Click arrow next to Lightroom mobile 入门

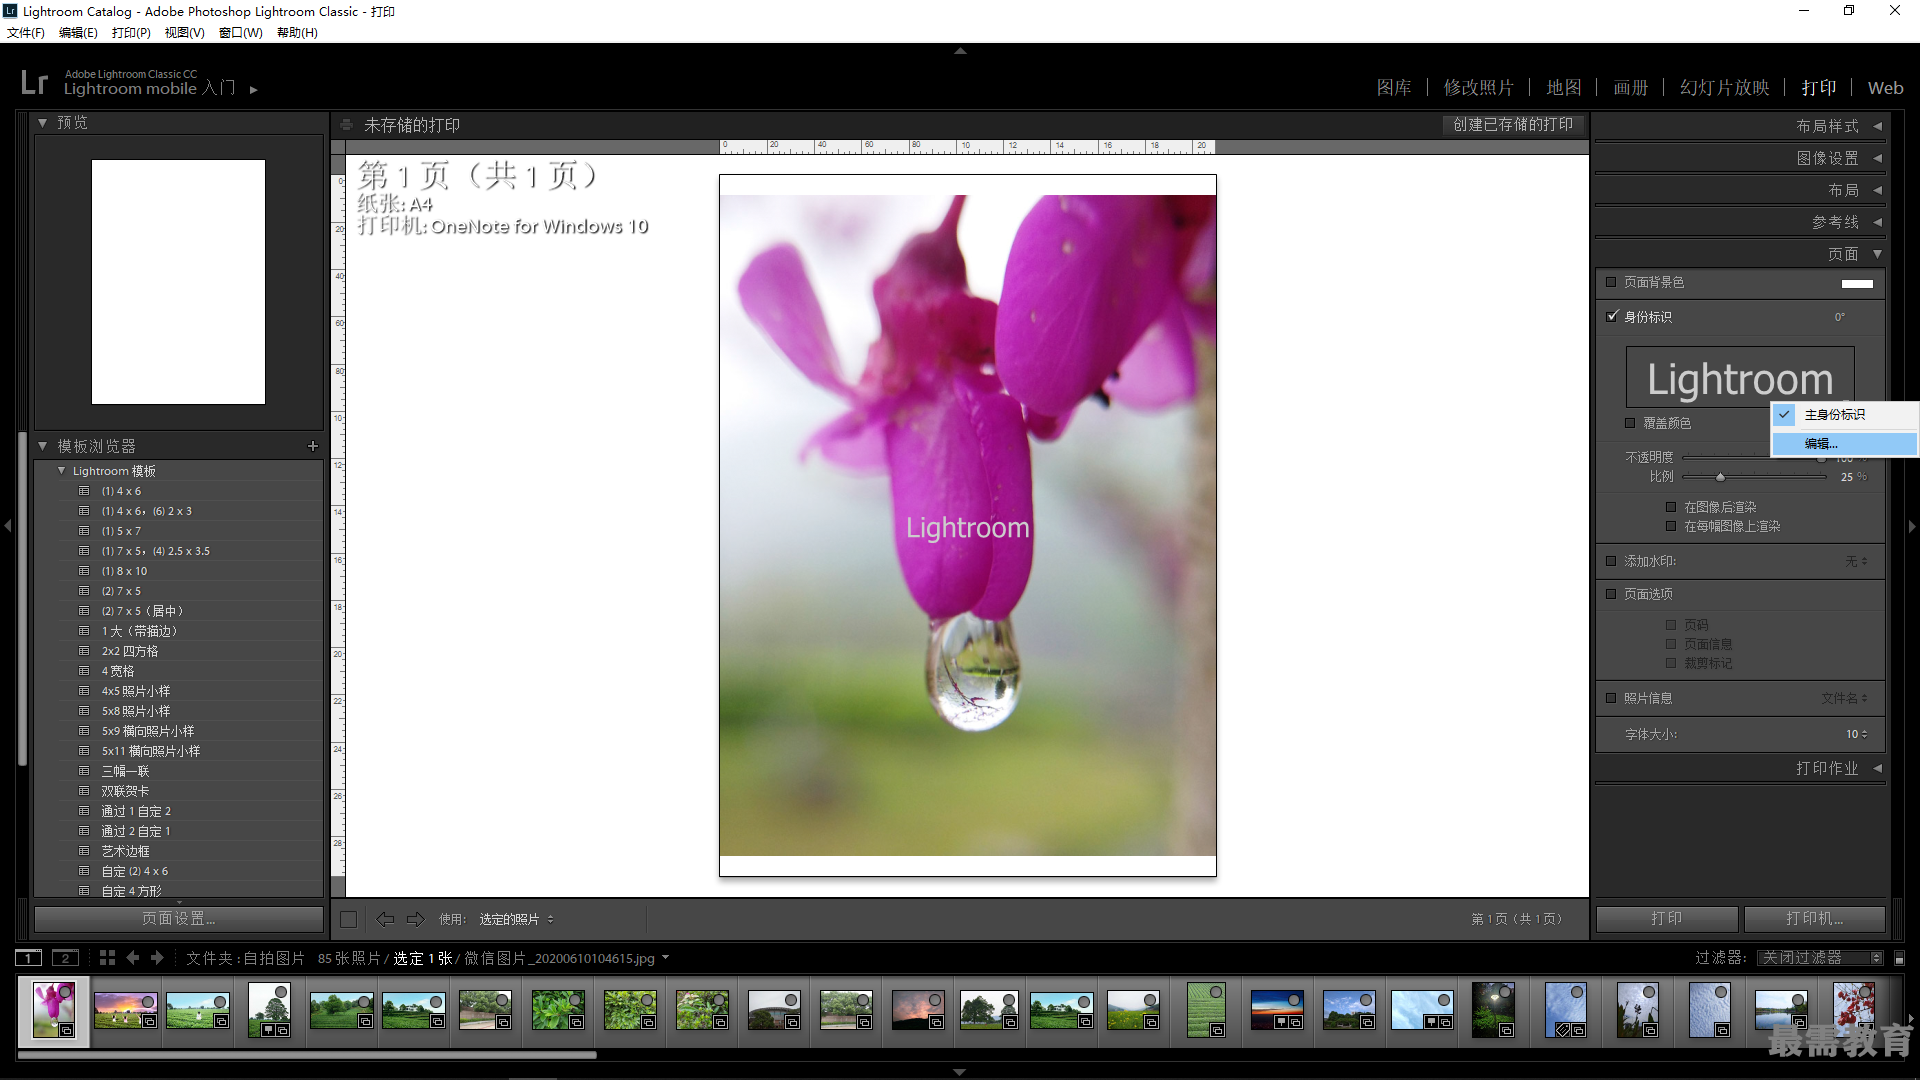tap(254, 90)
